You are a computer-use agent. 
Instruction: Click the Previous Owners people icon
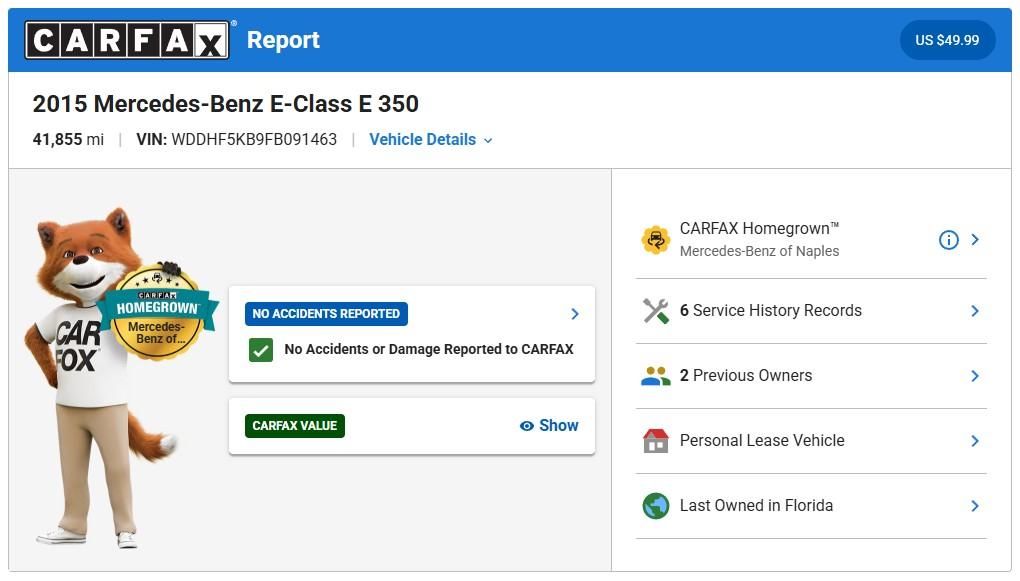click(x=655, y=376)
